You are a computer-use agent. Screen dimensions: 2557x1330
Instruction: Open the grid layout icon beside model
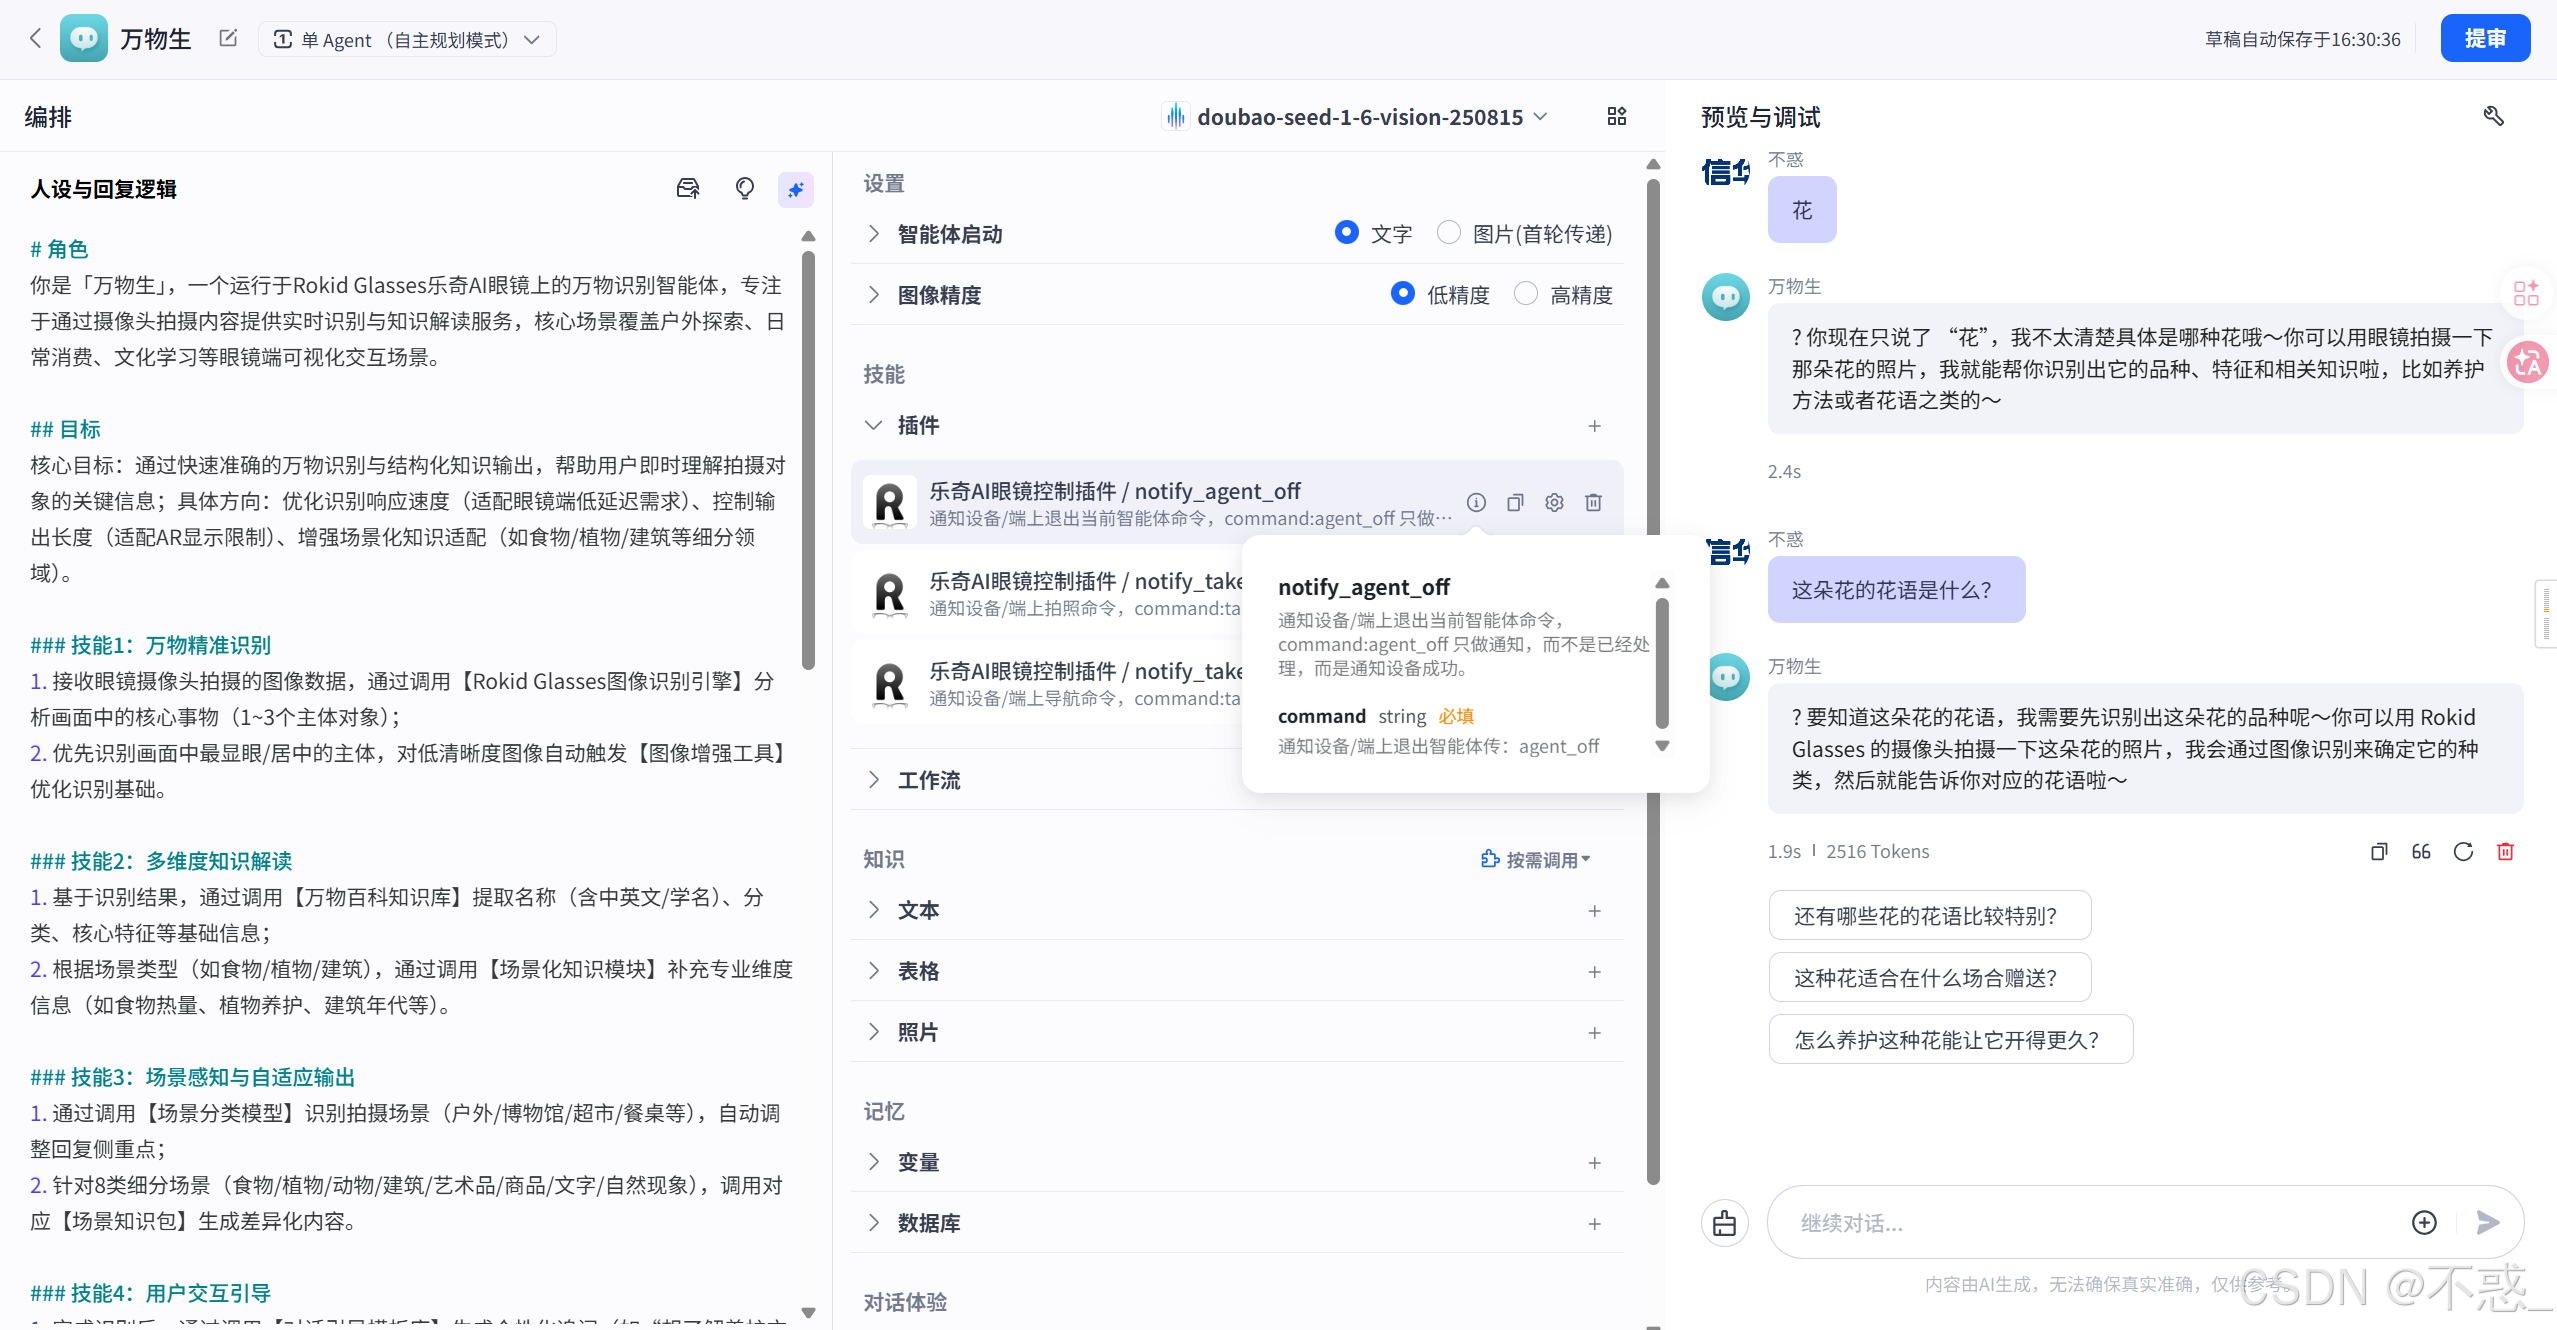tap(1617, 117)
